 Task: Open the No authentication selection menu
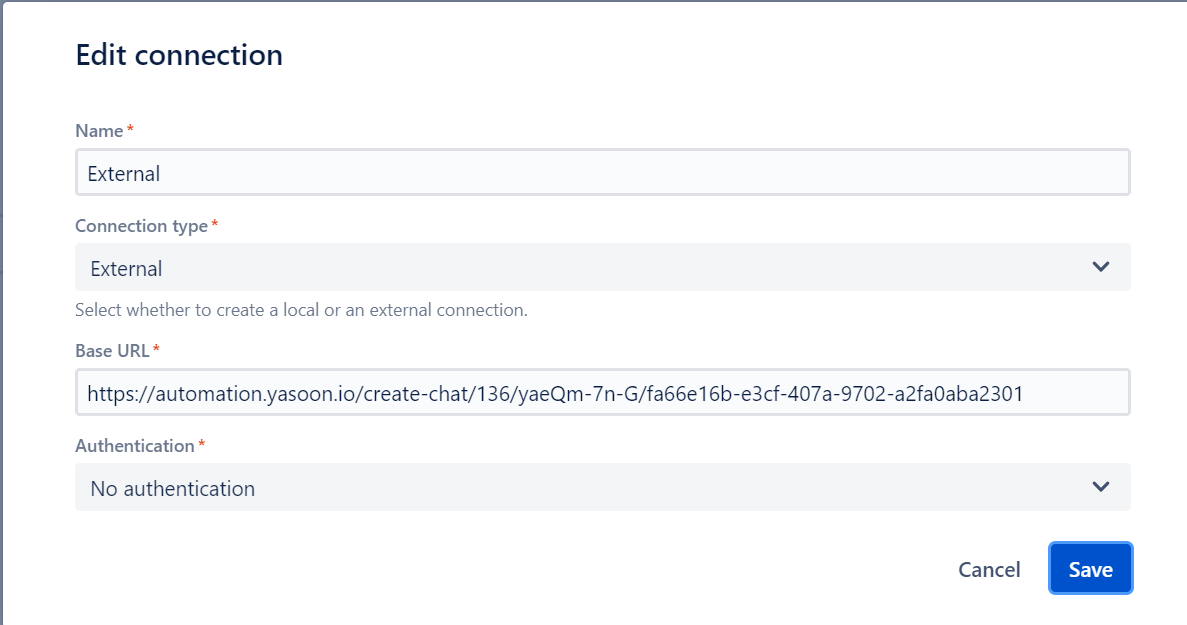[x=600, y=487]
